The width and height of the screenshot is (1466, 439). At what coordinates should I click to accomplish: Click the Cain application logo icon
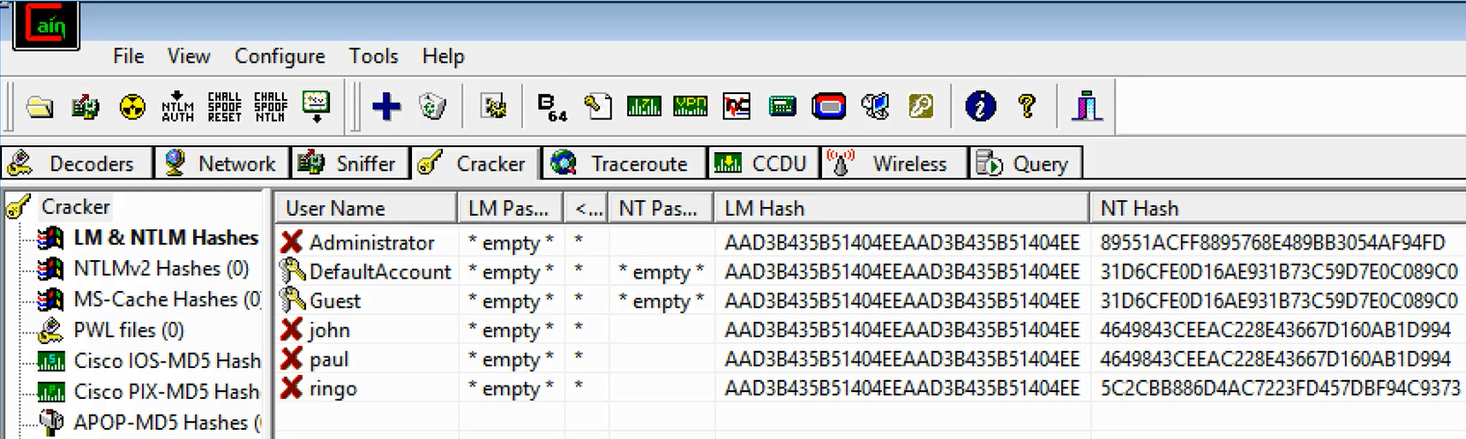pos(45,24)
